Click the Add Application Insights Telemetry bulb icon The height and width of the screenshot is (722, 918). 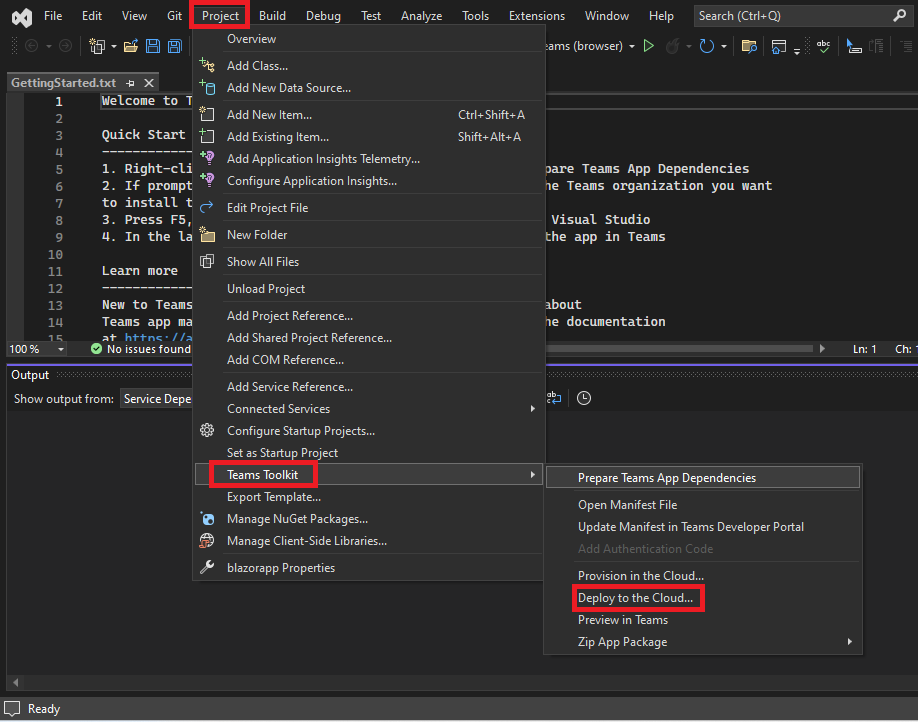207,158
